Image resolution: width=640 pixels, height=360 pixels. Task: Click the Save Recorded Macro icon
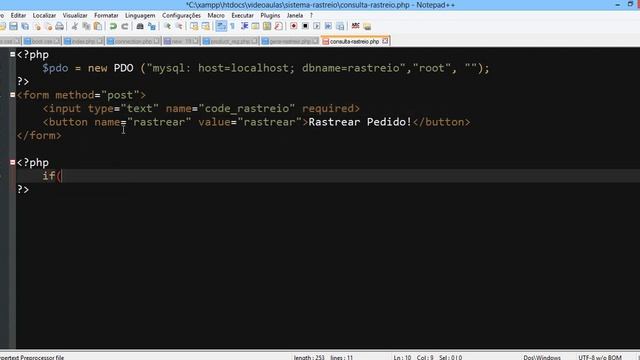click(340, 27)
